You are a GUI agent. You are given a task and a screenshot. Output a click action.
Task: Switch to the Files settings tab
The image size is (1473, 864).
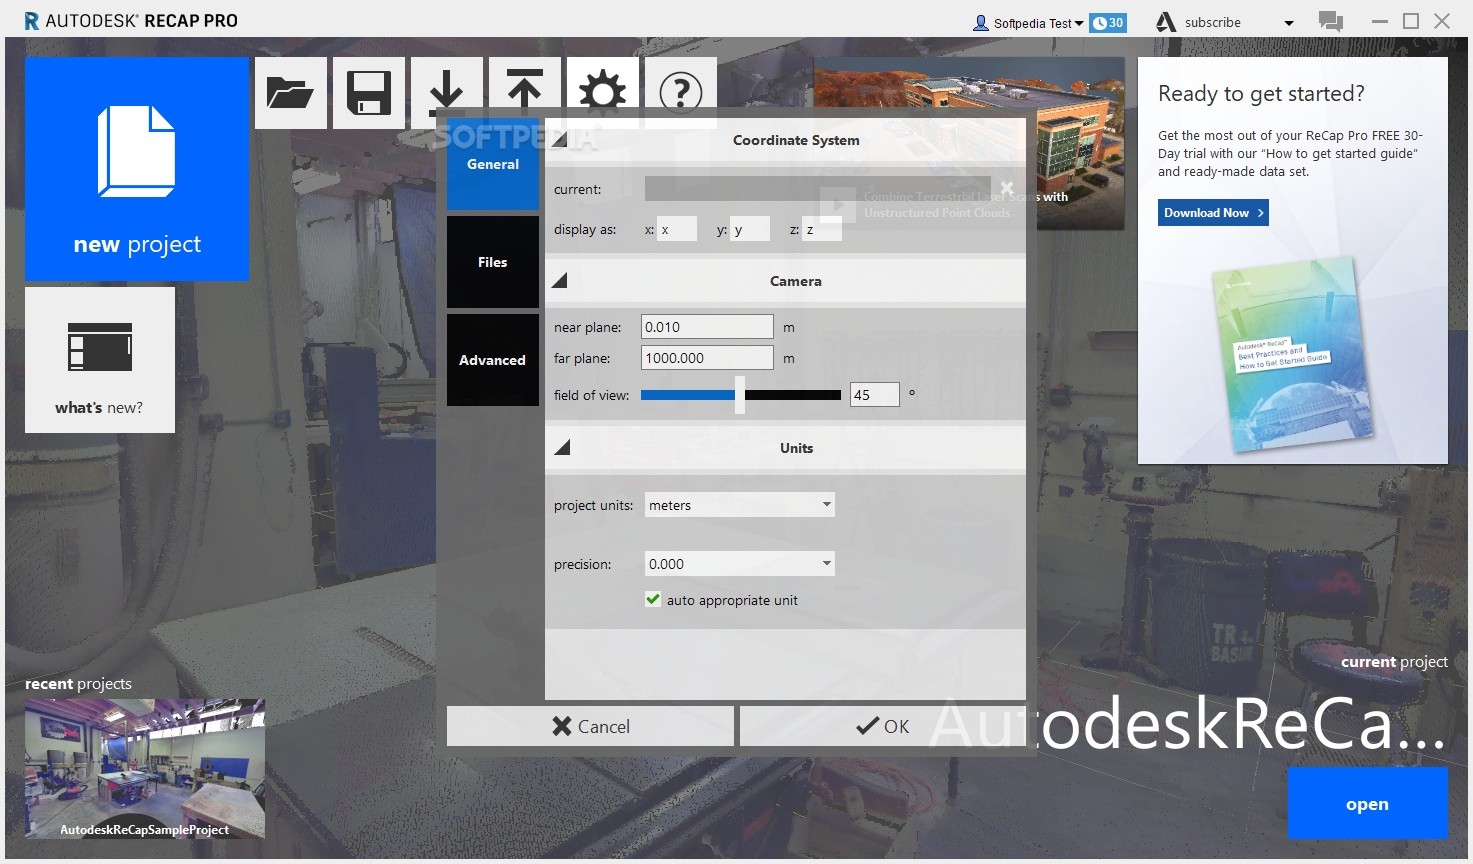493,262
